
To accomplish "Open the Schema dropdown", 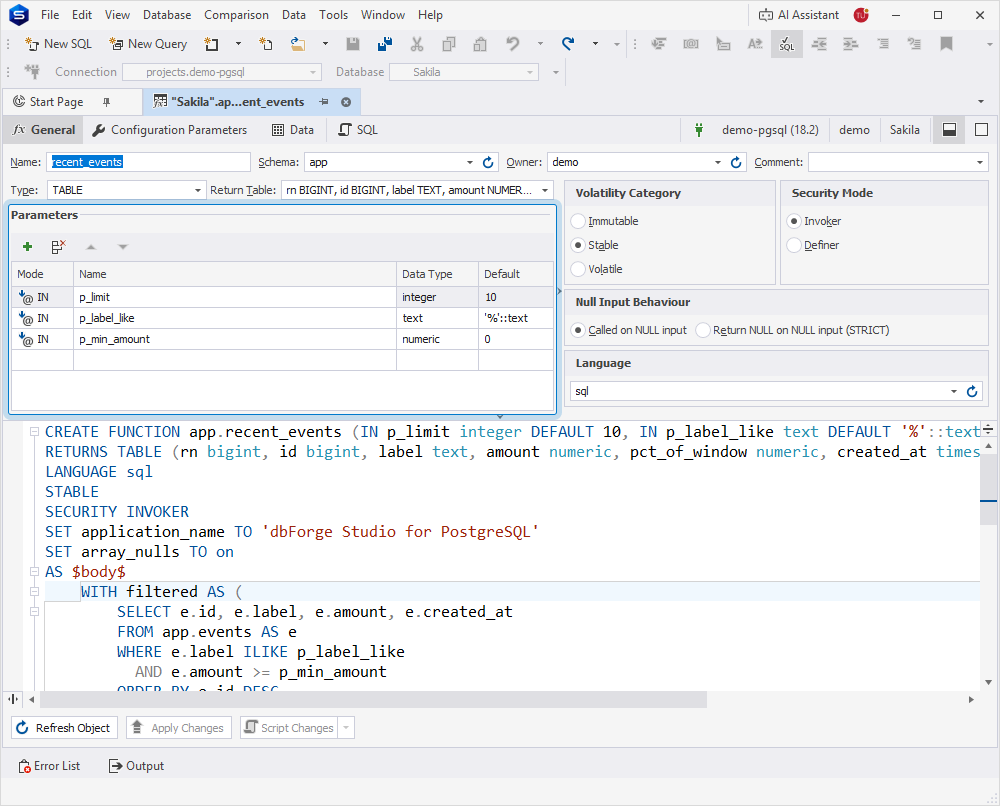I will pyautogui.click(x=470, y=163).
